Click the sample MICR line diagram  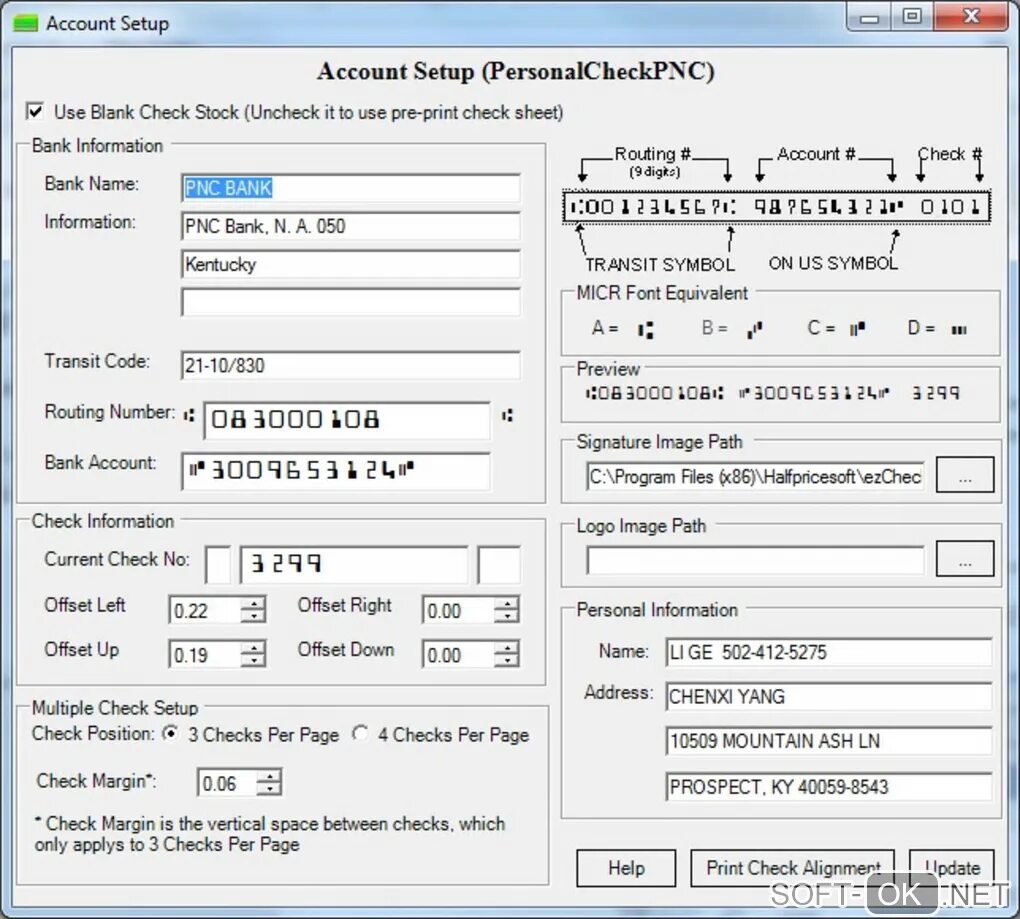tap(777, 207)
